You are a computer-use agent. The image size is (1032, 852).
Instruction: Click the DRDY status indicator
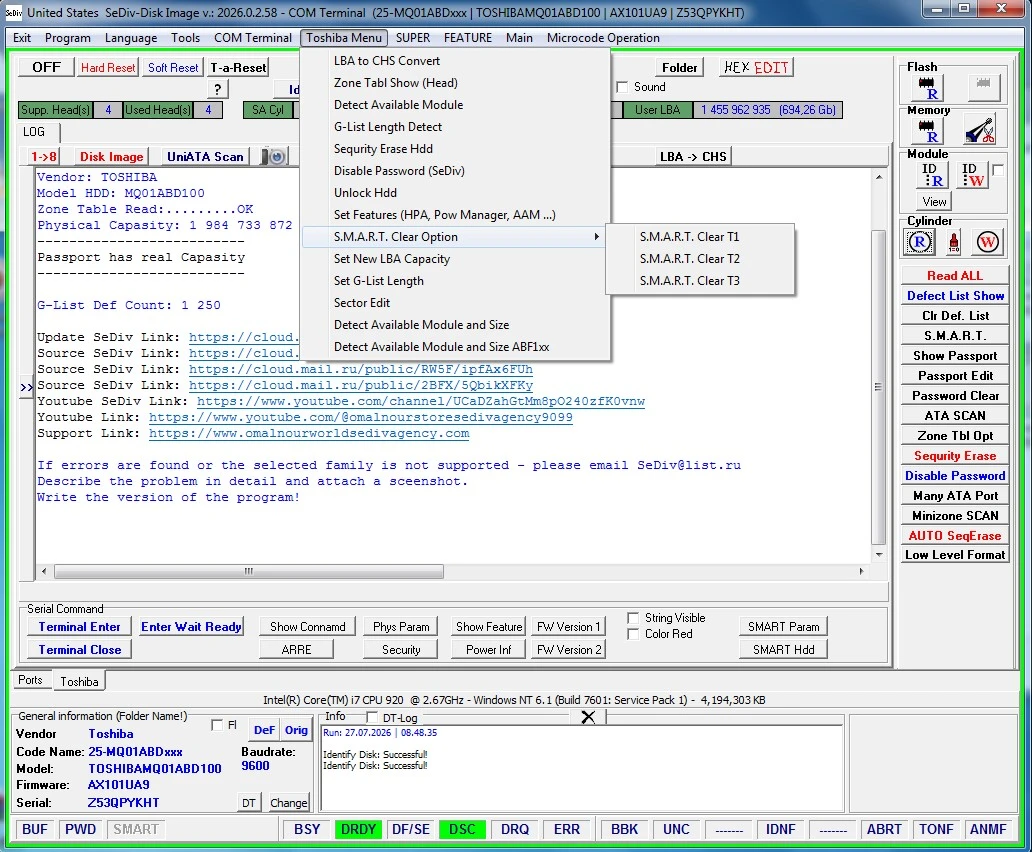pos(357,829)
